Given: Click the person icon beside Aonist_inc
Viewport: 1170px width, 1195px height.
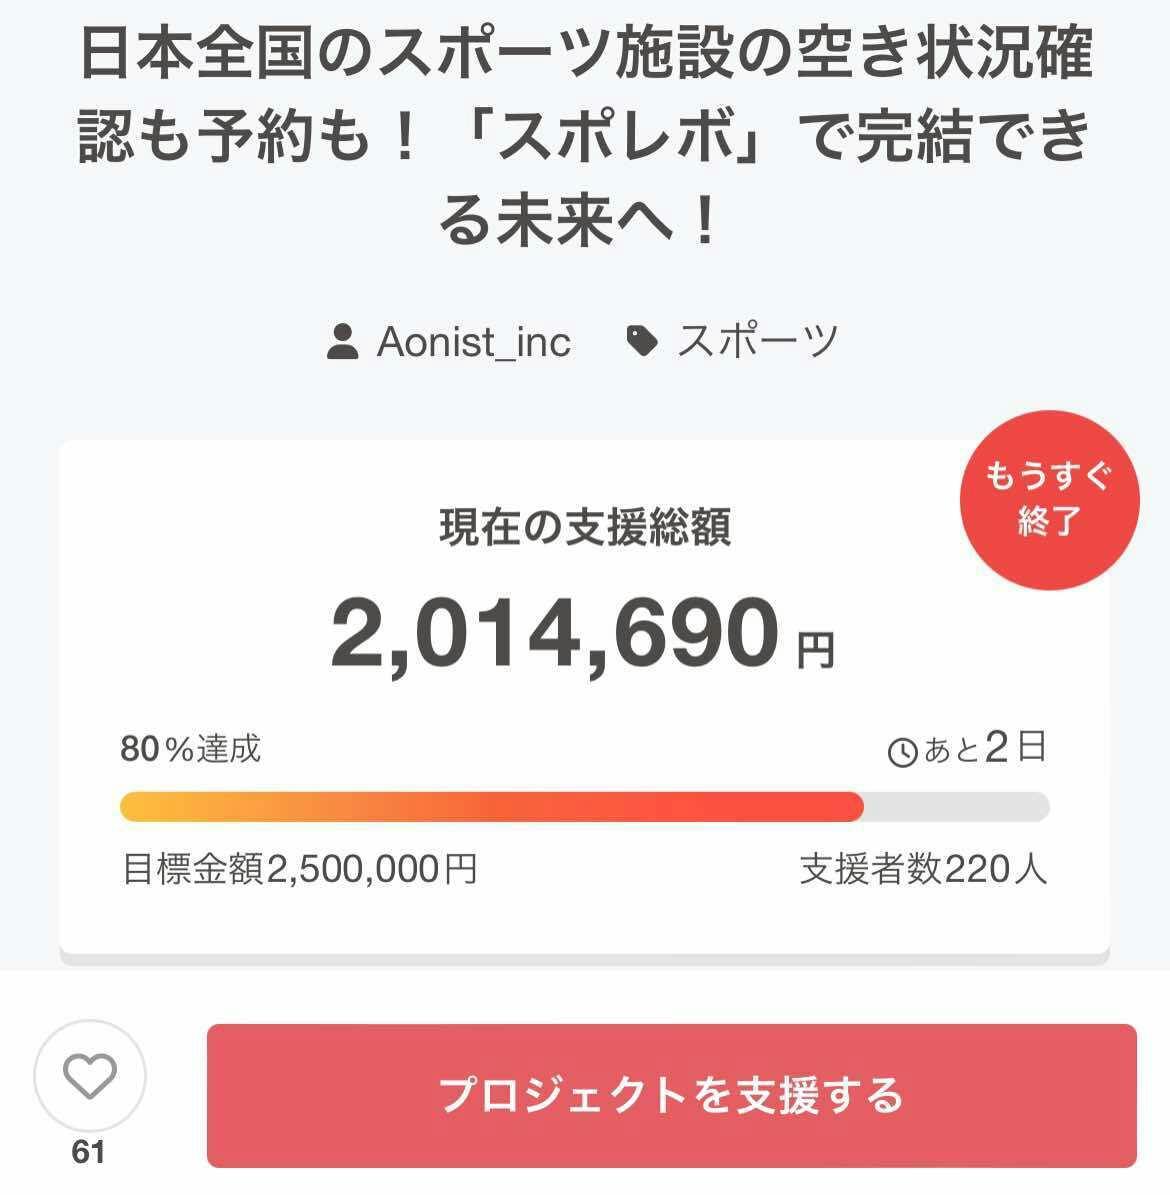Looking at the screenshot, I should pos(342,343).
